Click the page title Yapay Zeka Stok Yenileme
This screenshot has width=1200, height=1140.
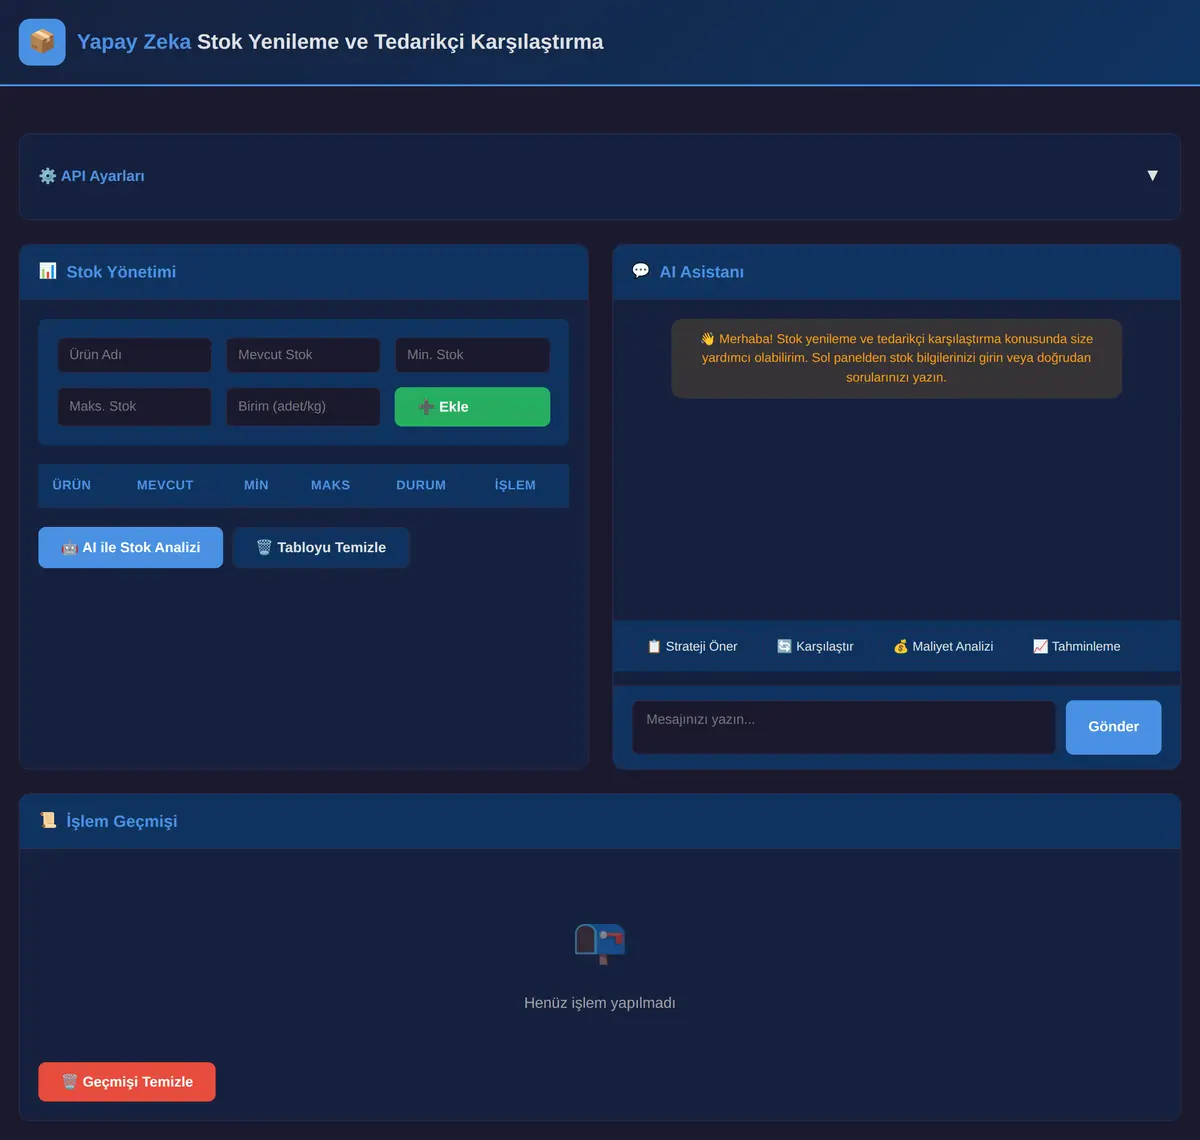click(340, 42)
